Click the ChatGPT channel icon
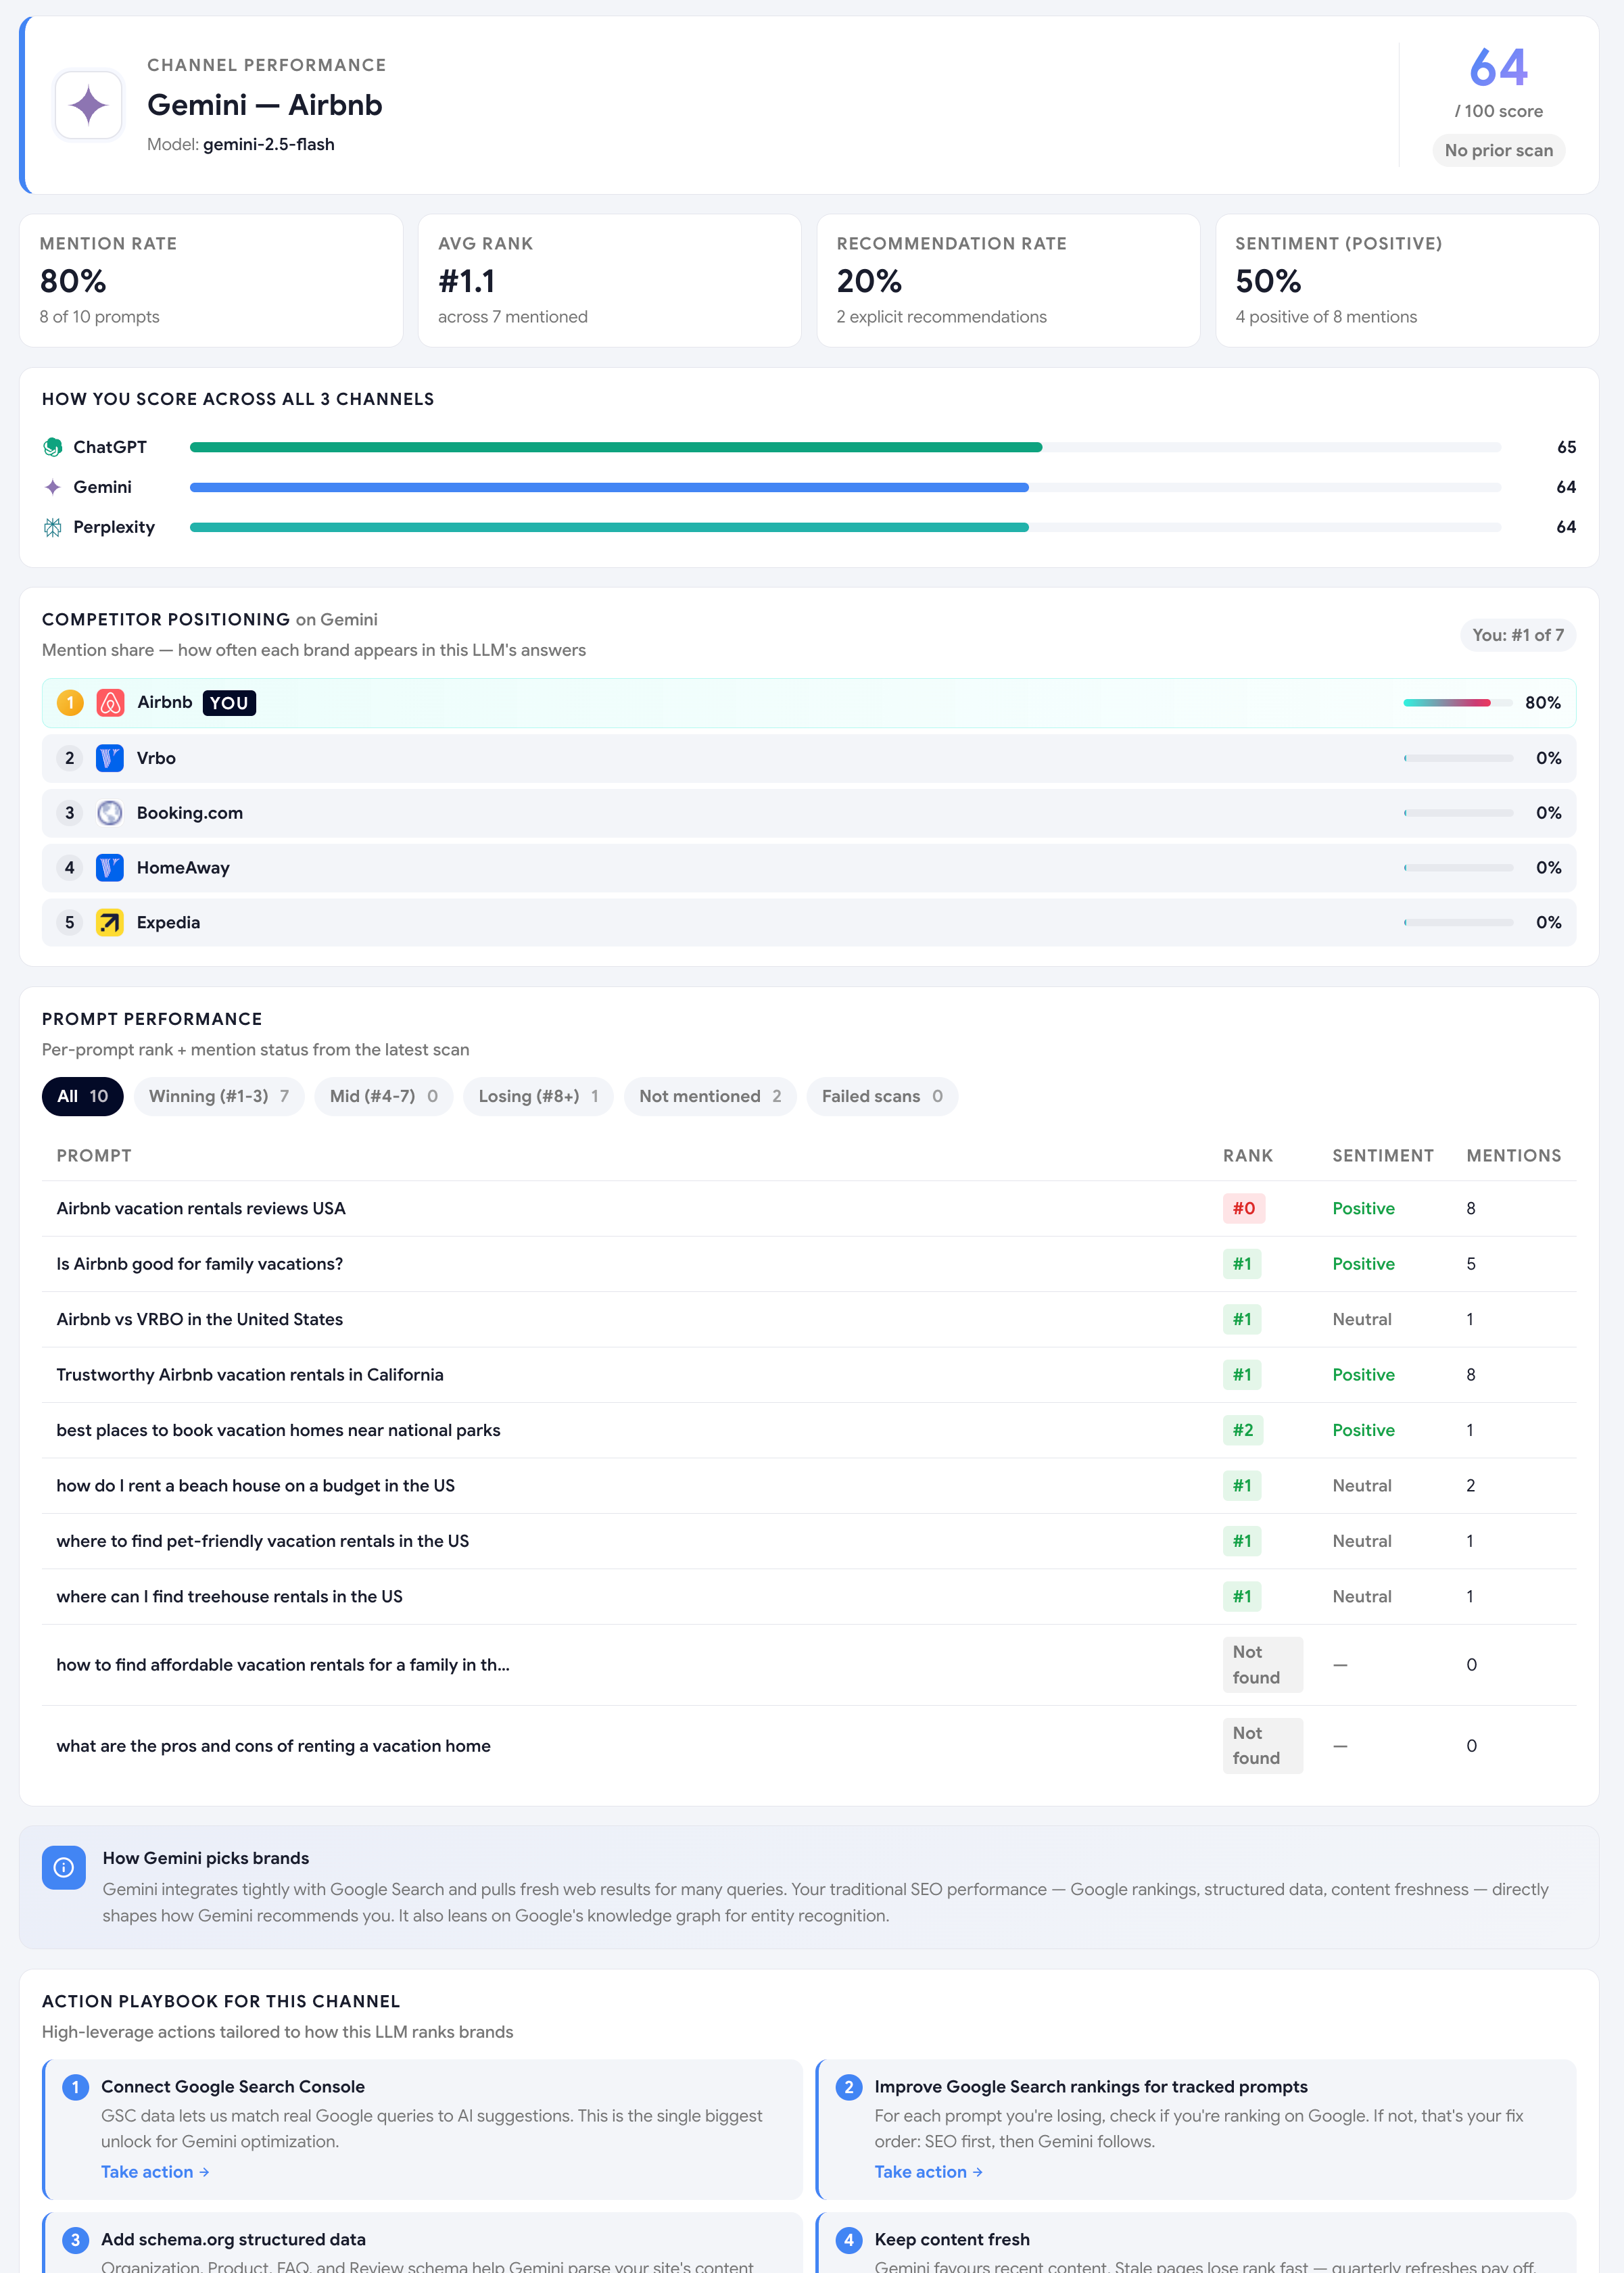Image resolution: width=1624 pixels, height=2273 pixels. (53, 447)
